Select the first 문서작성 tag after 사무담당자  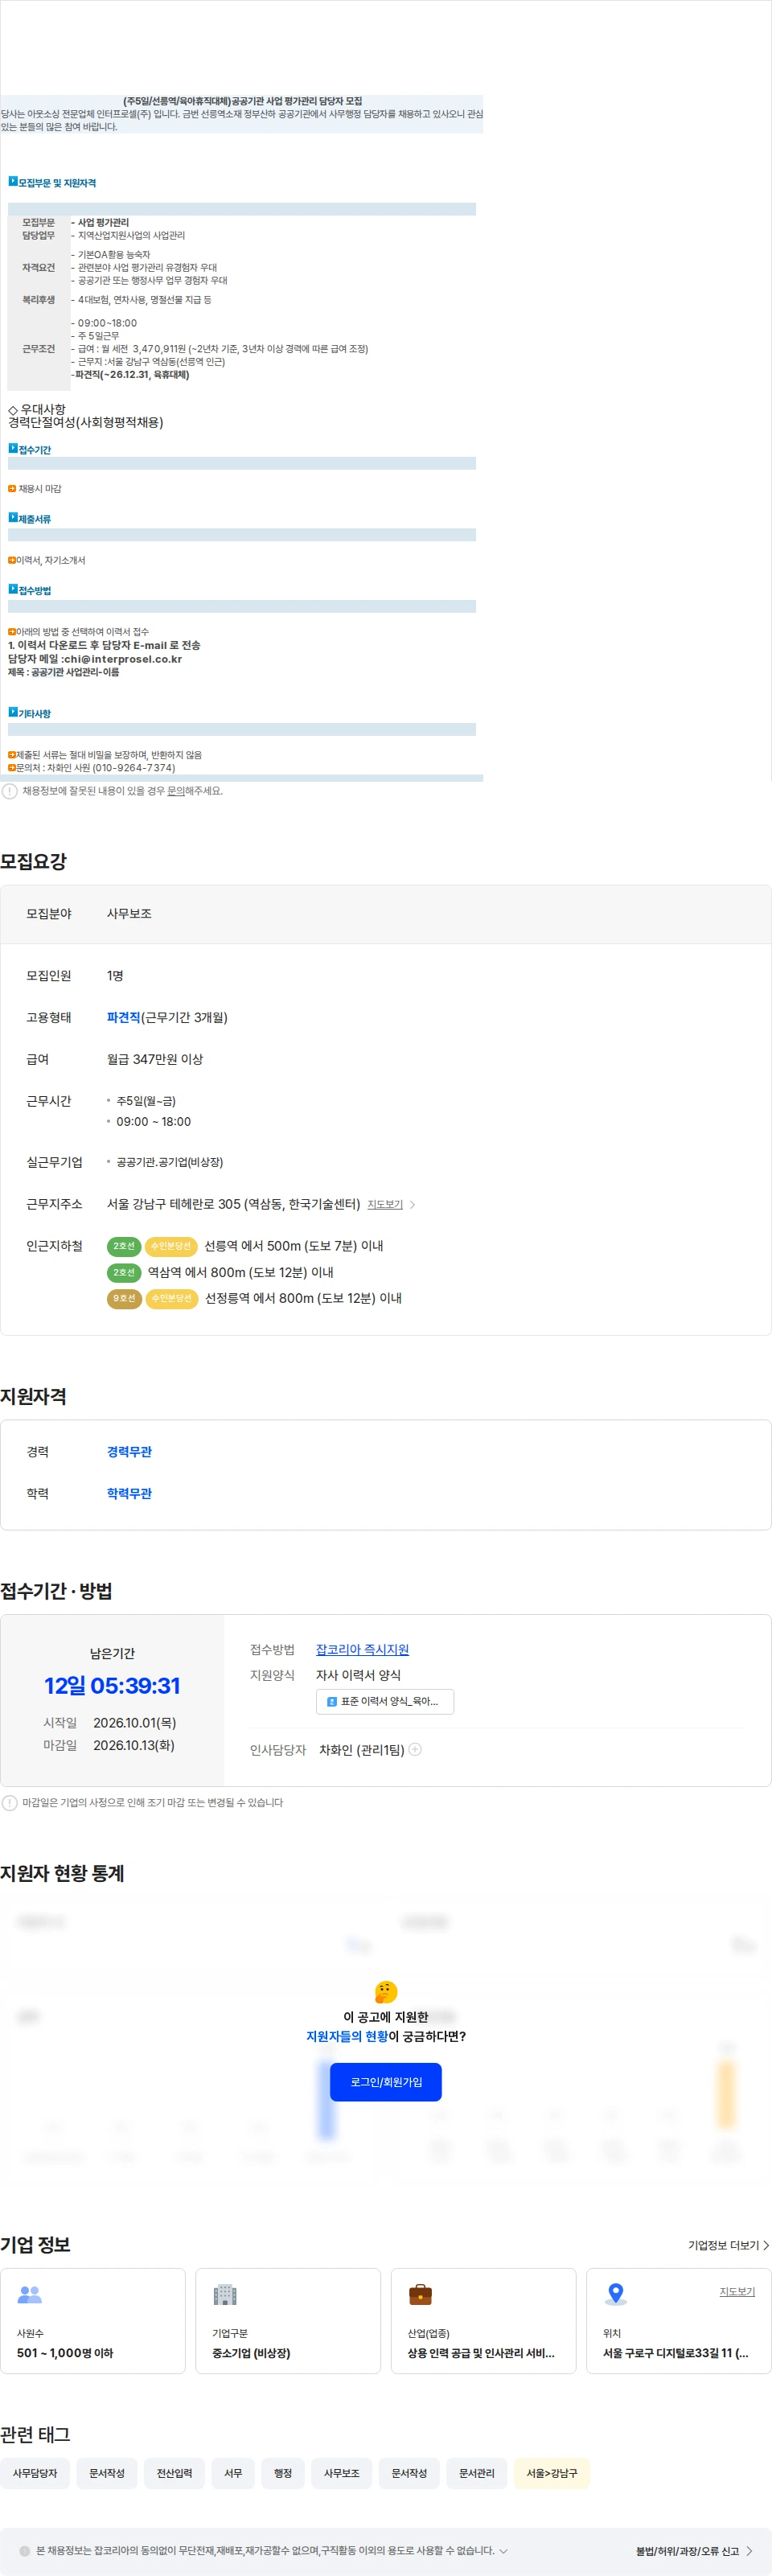pos(107,2473)
